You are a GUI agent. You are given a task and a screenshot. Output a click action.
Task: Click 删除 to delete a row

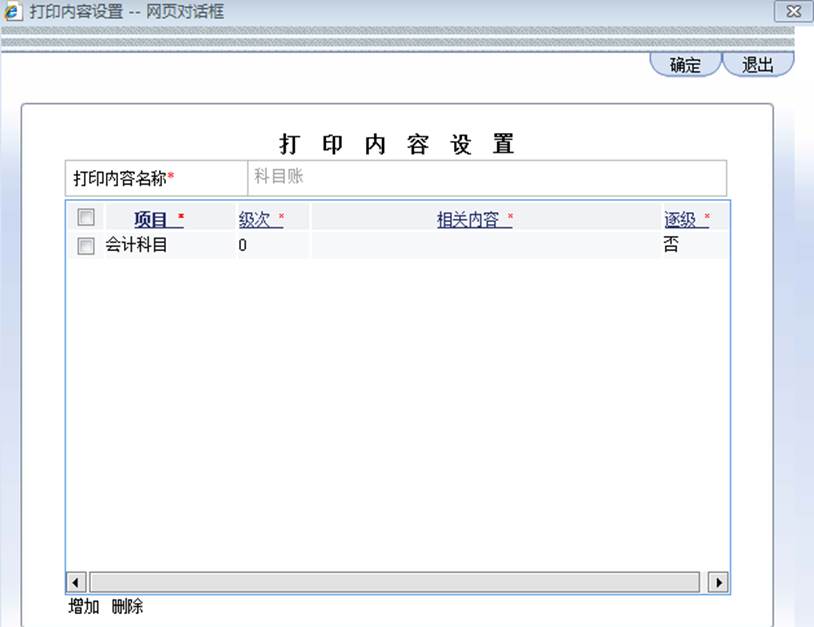click(127, 606)
